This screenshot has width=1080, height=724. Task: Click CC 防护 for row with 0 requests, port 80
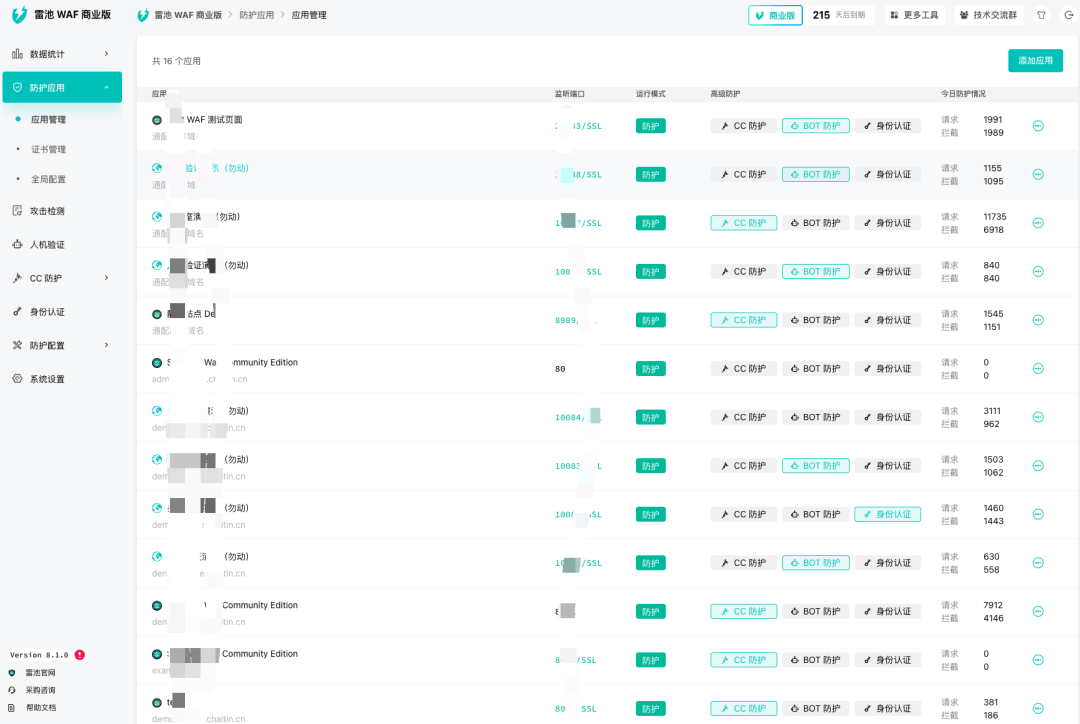click(744, 369)
